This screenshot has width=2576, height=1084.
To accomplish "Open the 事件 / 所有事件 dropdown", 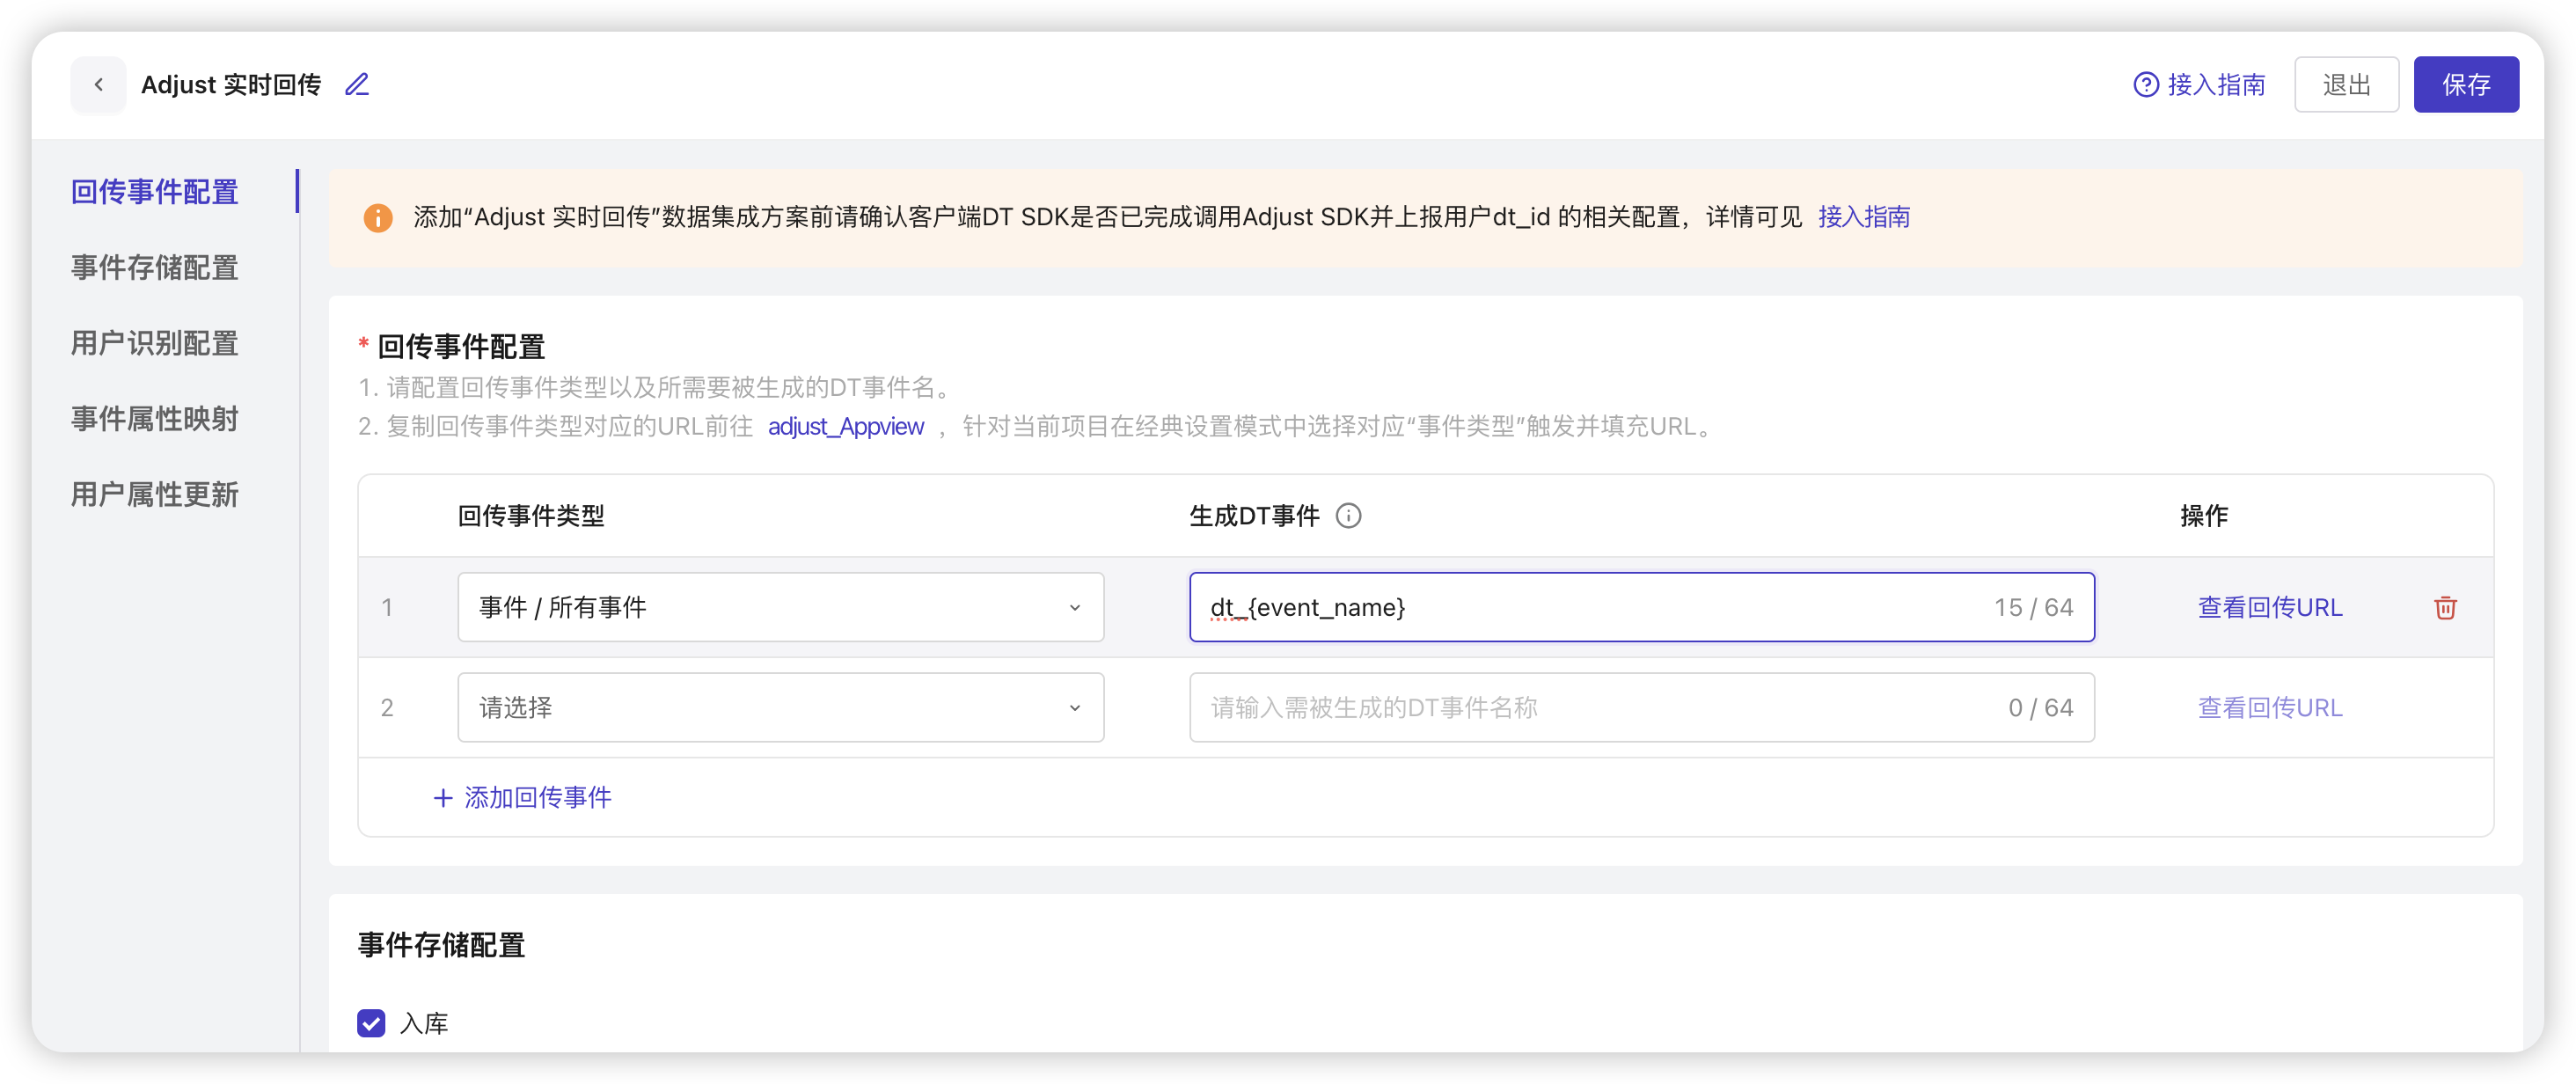I will tap(780, 607).
